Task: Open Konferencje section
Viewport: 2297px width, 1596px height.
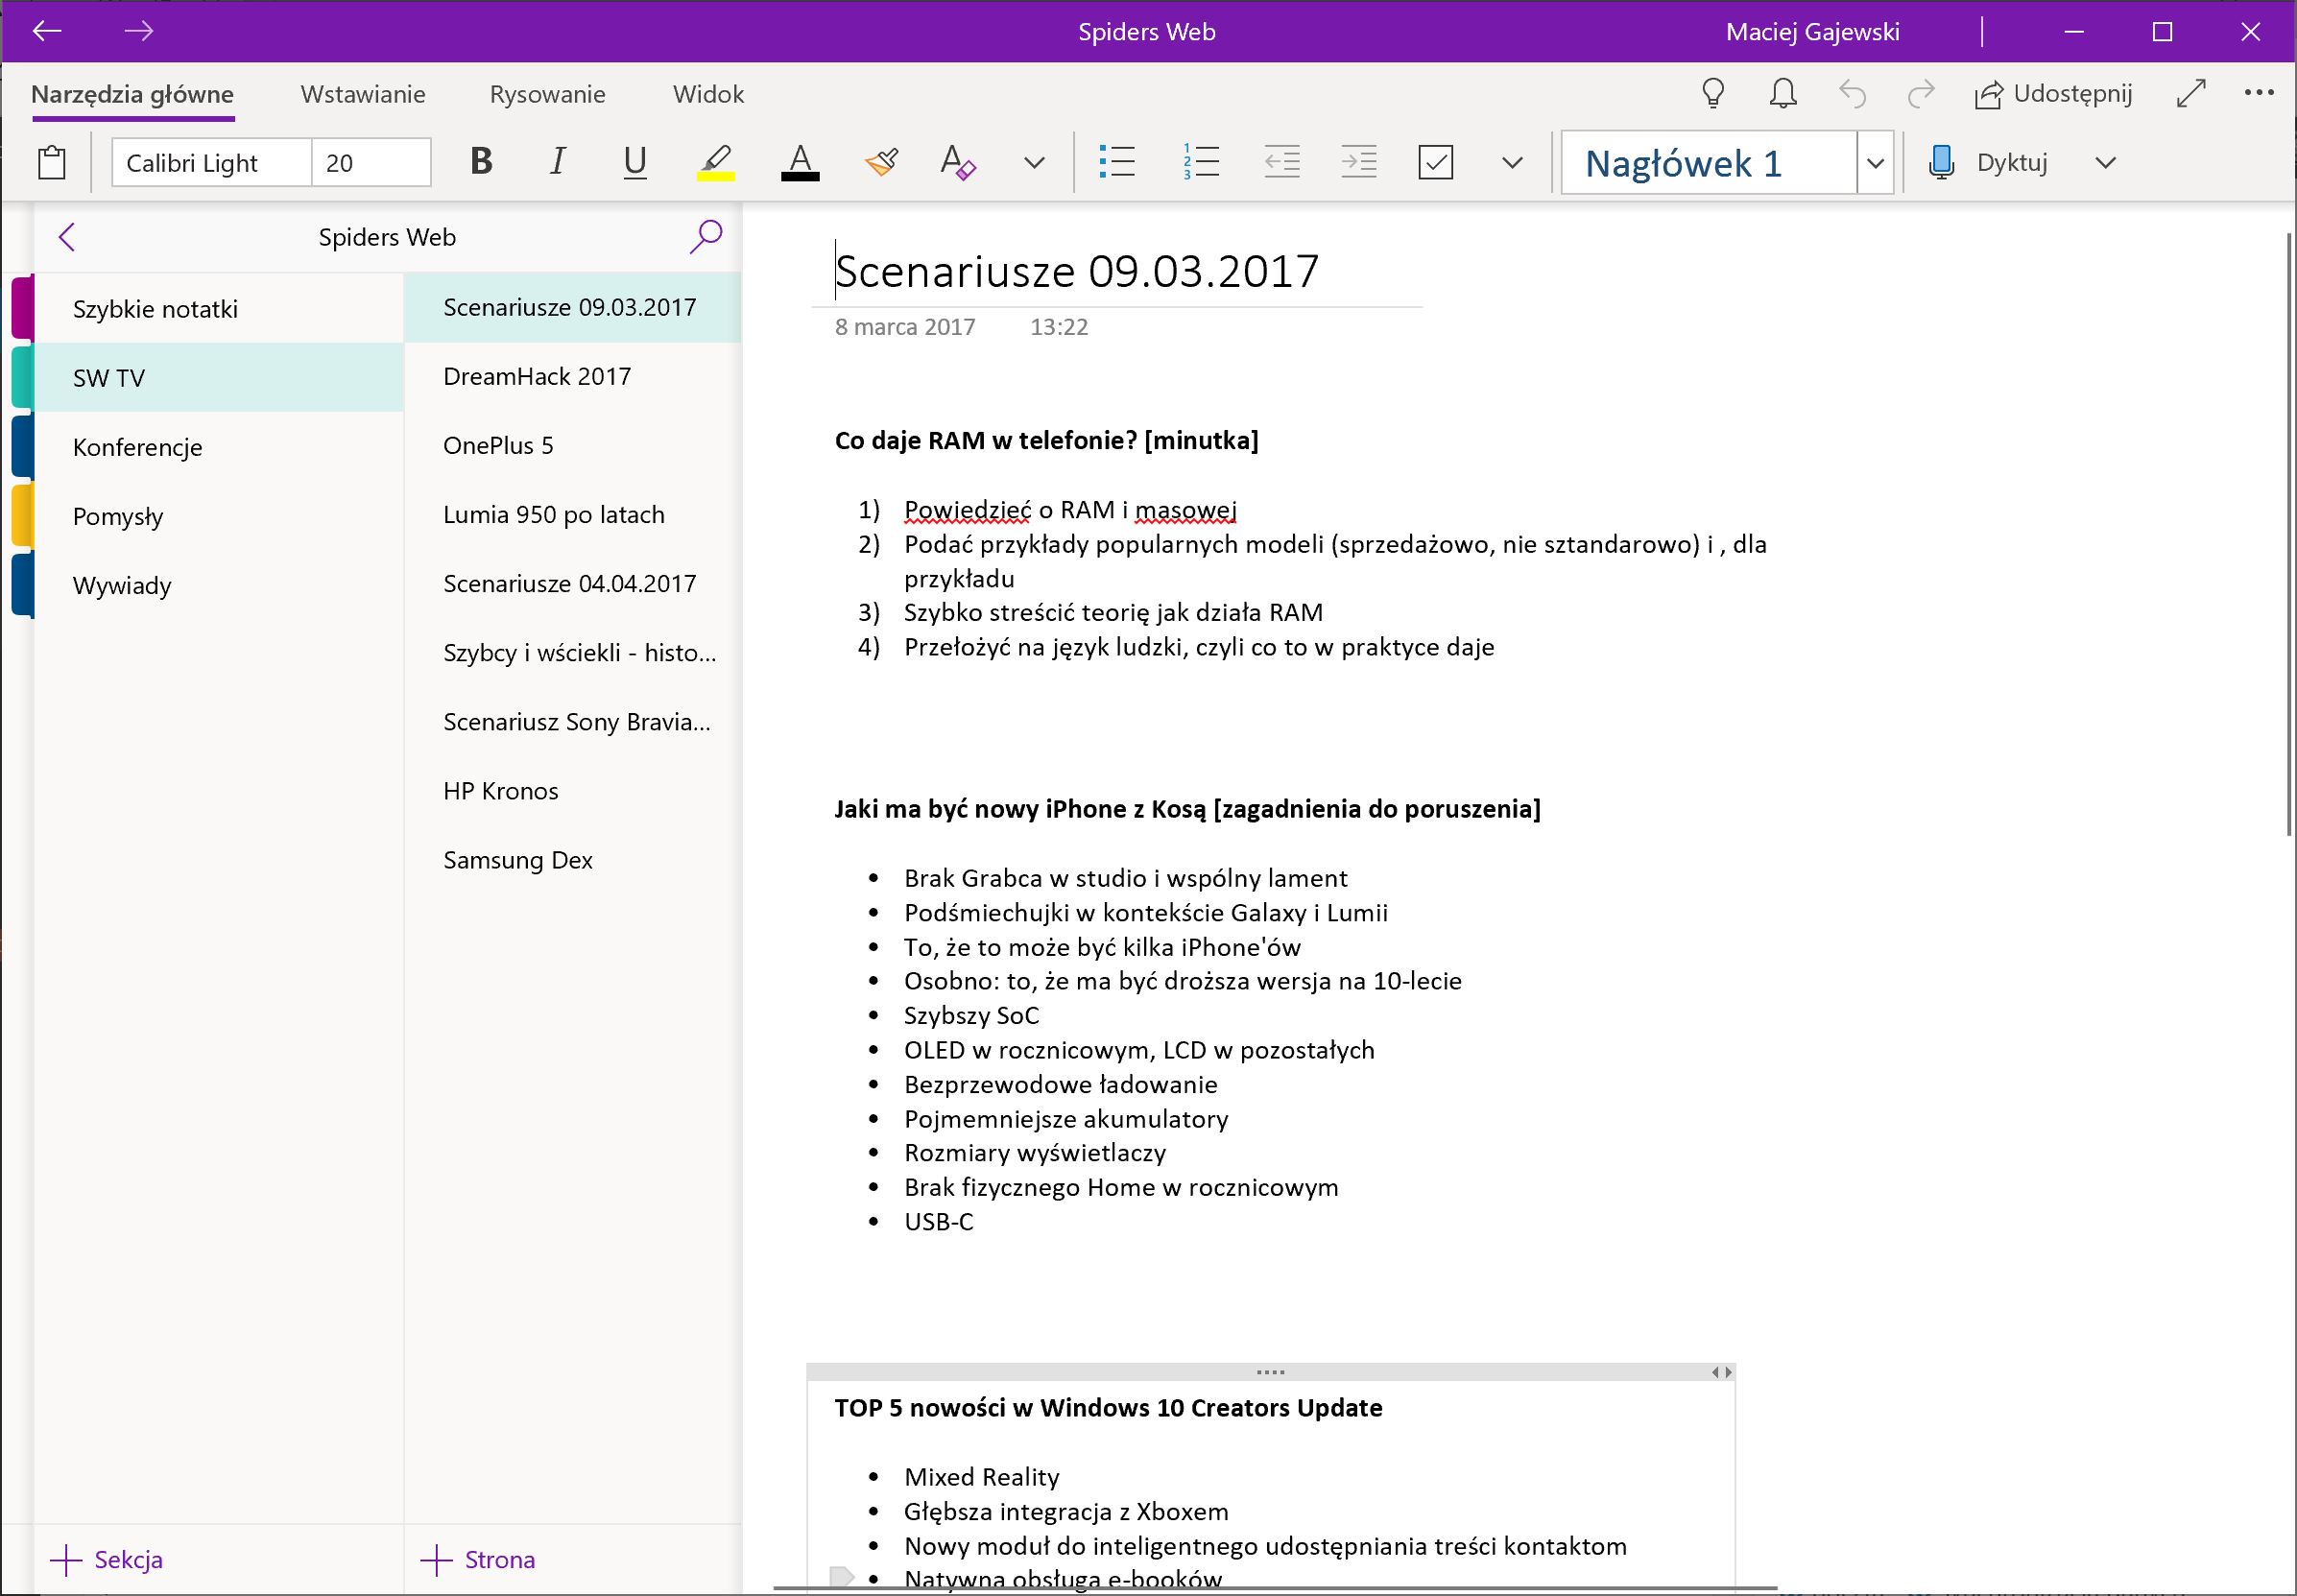Action: click(219, 447)
